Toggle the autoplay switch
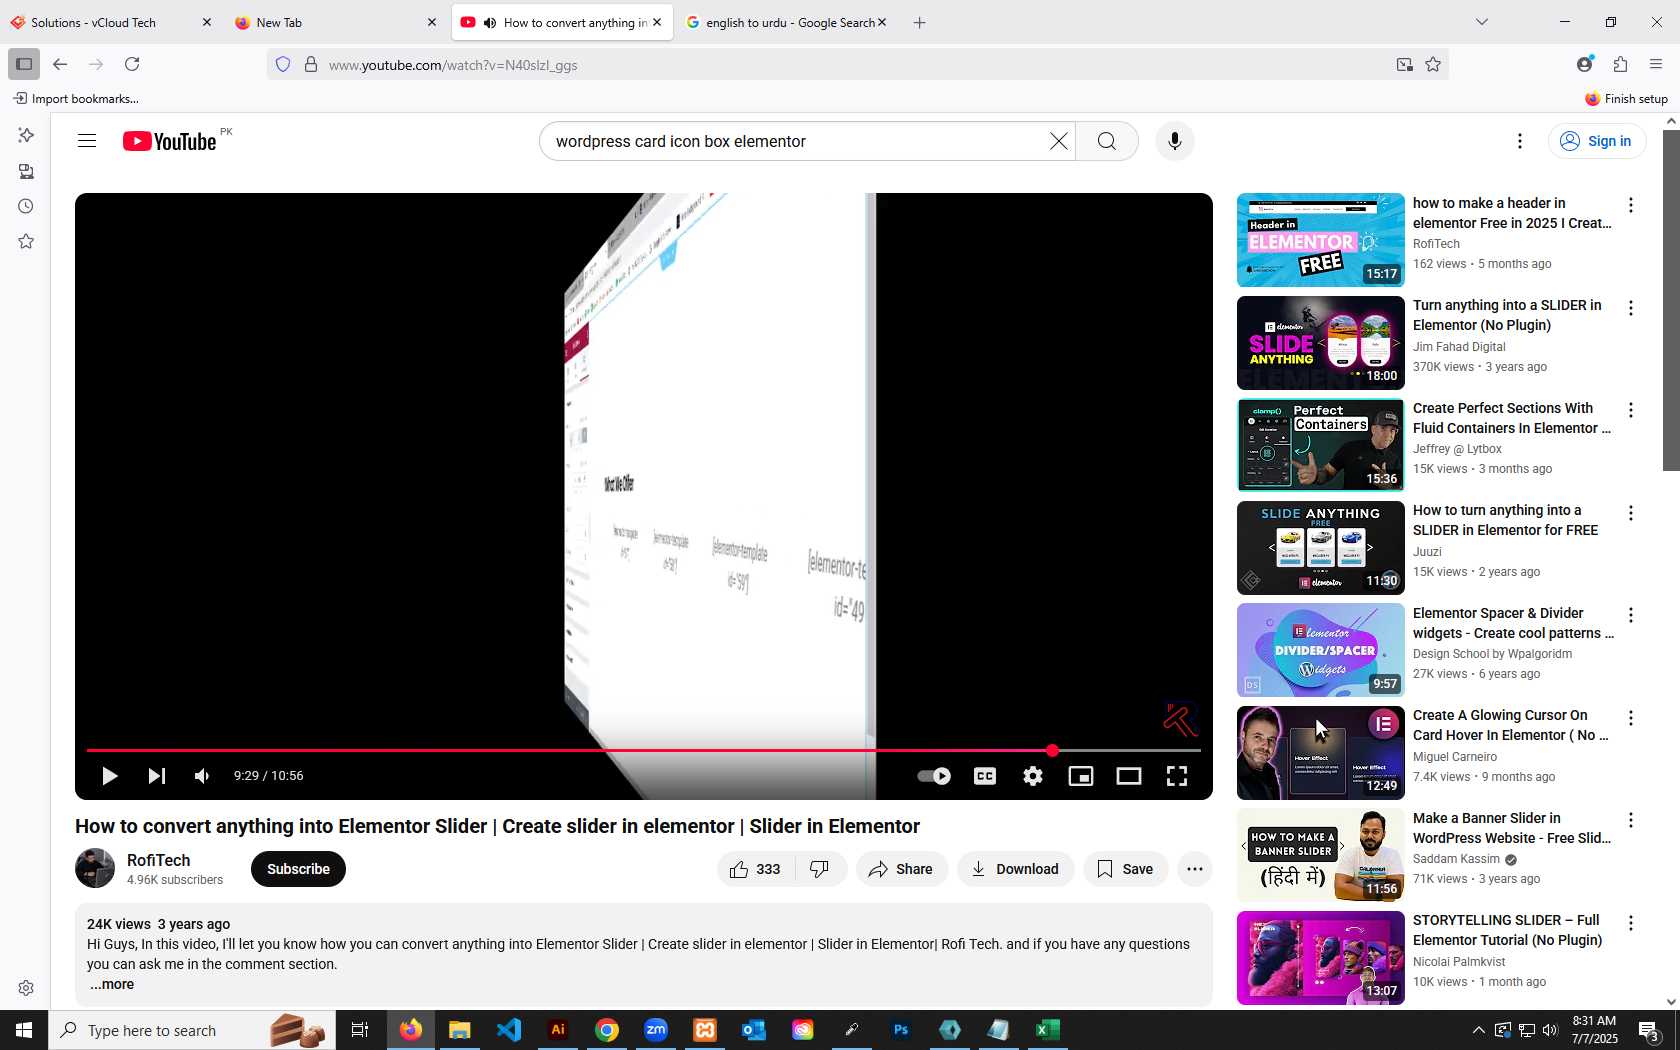Screen dimensions: 1680x1050 (935, 776)
